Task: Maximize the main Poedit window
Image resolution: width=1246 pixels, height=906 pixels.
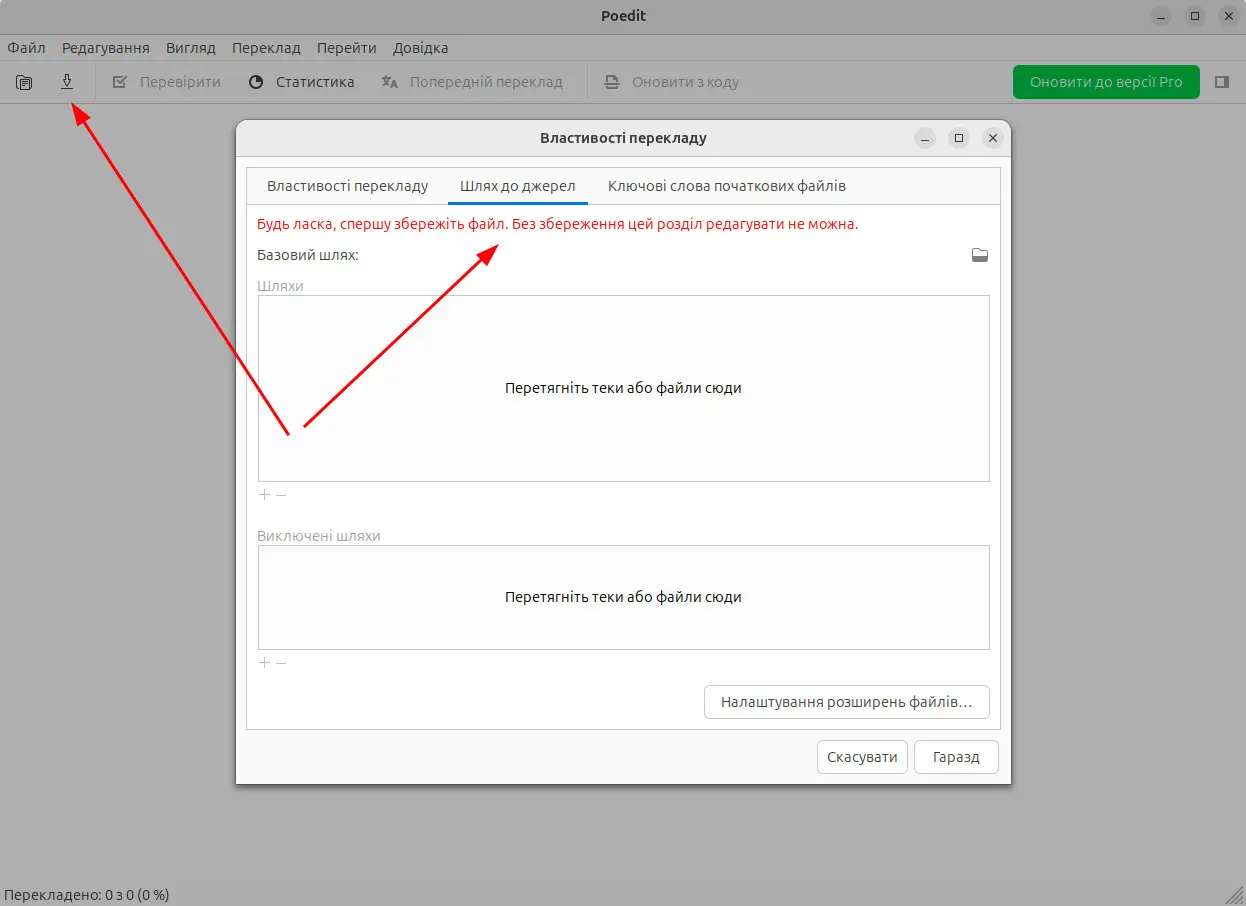Action: click(x=1194, y=16)
